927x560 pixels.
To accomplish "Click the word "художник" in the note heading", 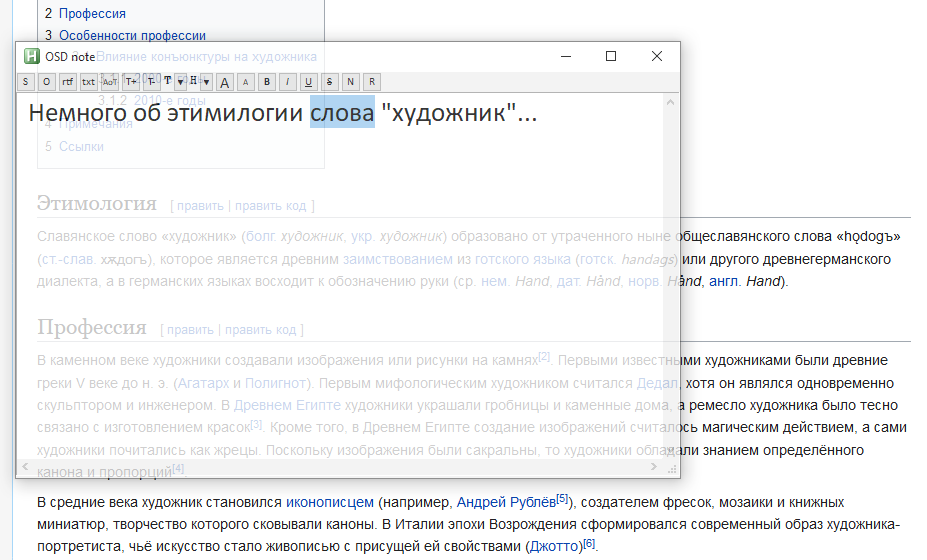I will point(449,112).
